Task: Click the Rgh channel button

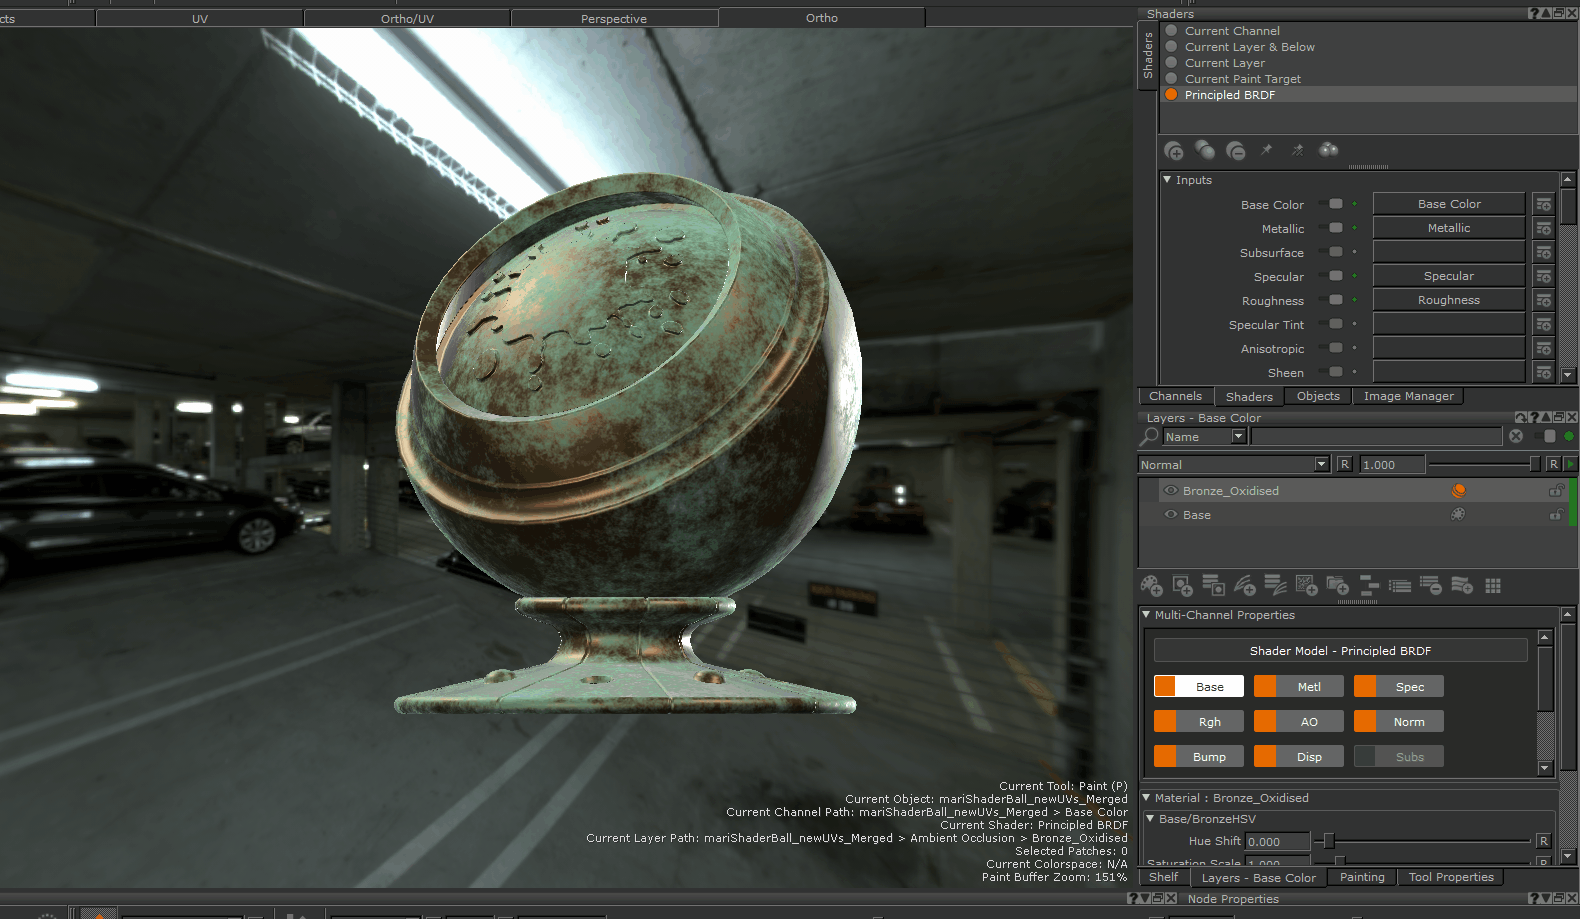Action: (1199, 722)
